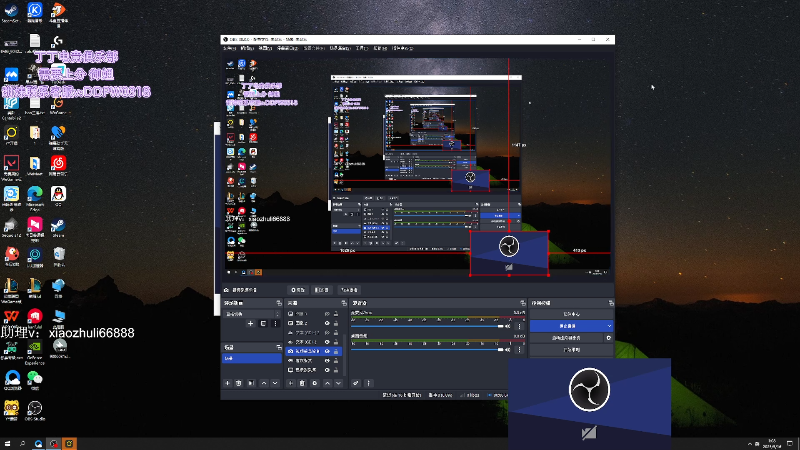Toggle visibility of bottom display capture source
The image size is (800, 450).
click(x=327, y=370)
